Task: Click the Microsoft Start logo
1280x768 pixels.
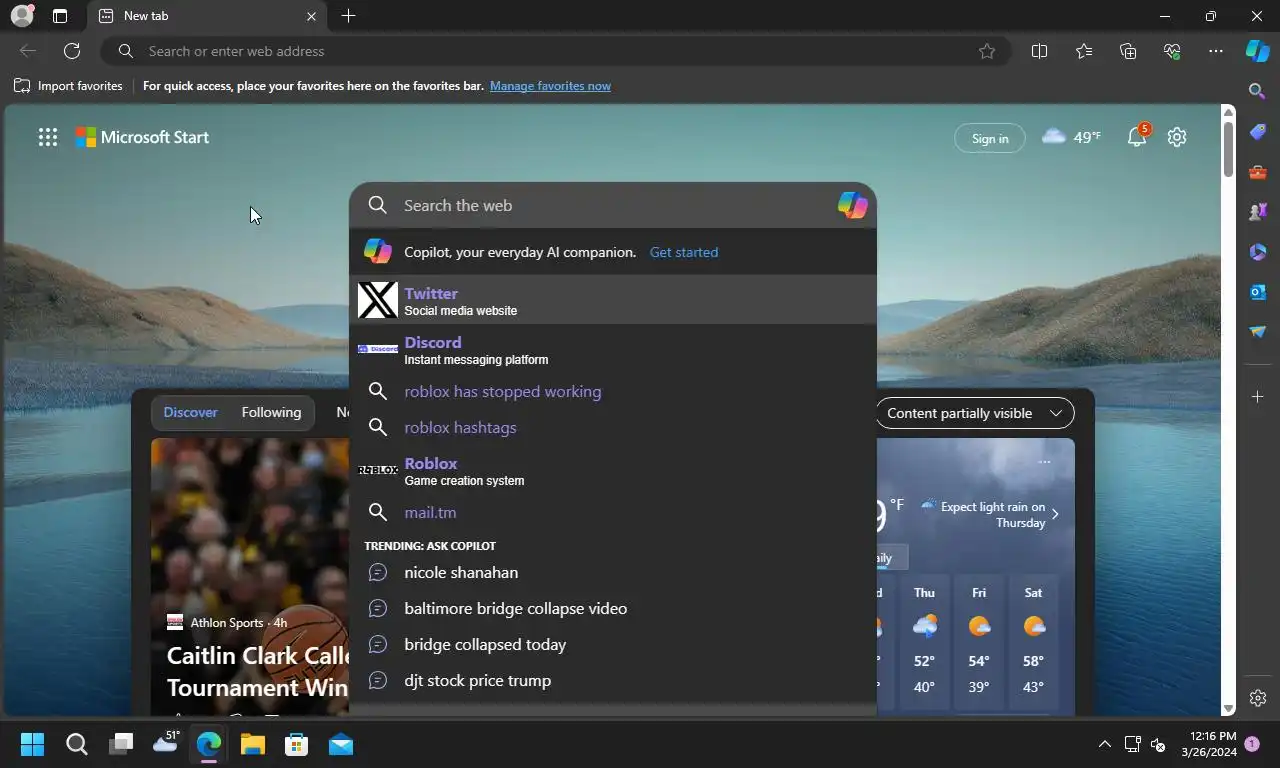Action: [143, 138]
